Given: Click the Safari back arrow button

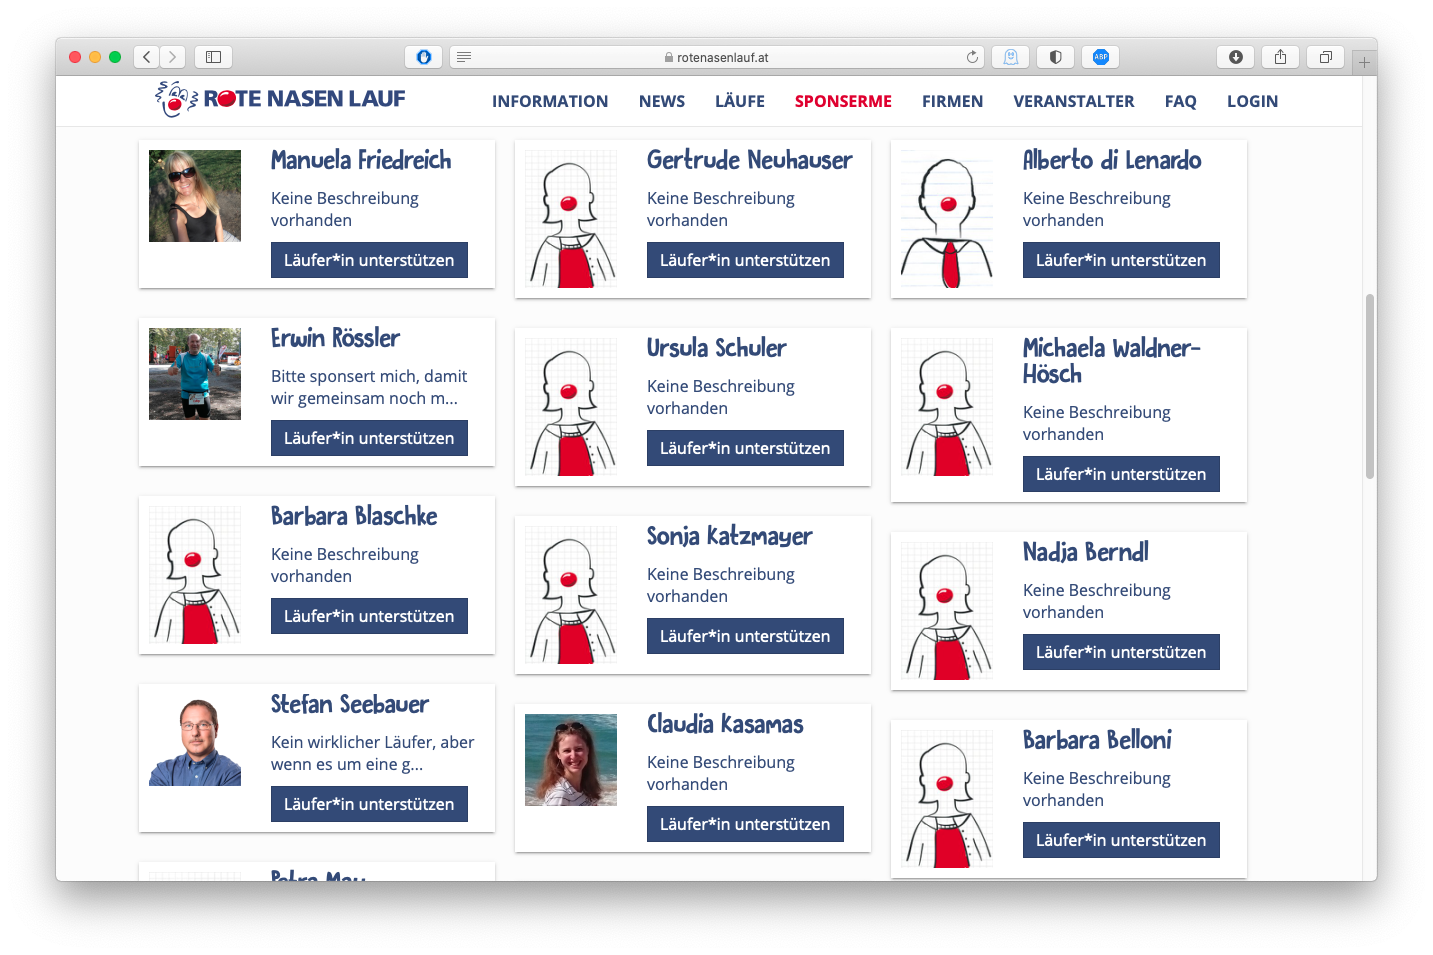Looking at the screenshot, I should [147, 57].
